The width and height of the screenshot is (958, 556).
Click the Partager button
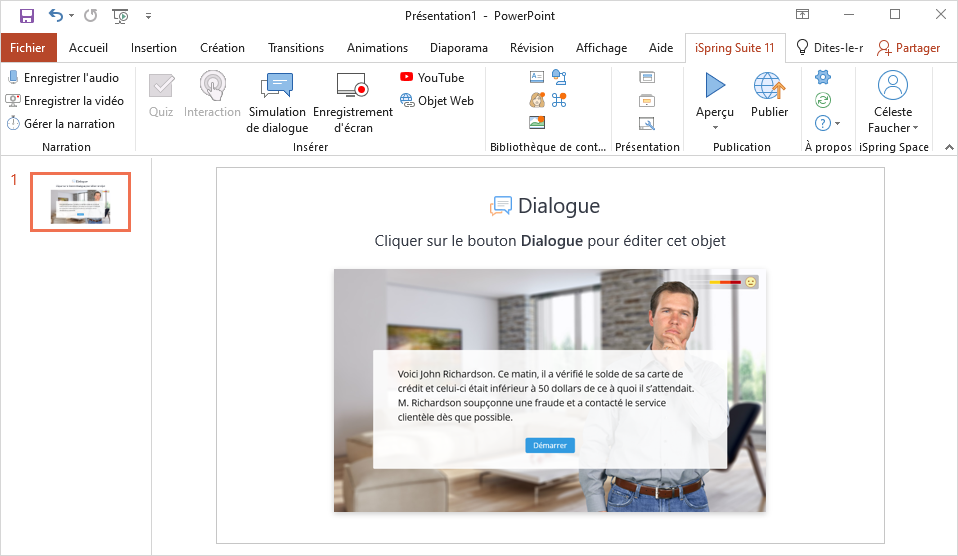908,47
